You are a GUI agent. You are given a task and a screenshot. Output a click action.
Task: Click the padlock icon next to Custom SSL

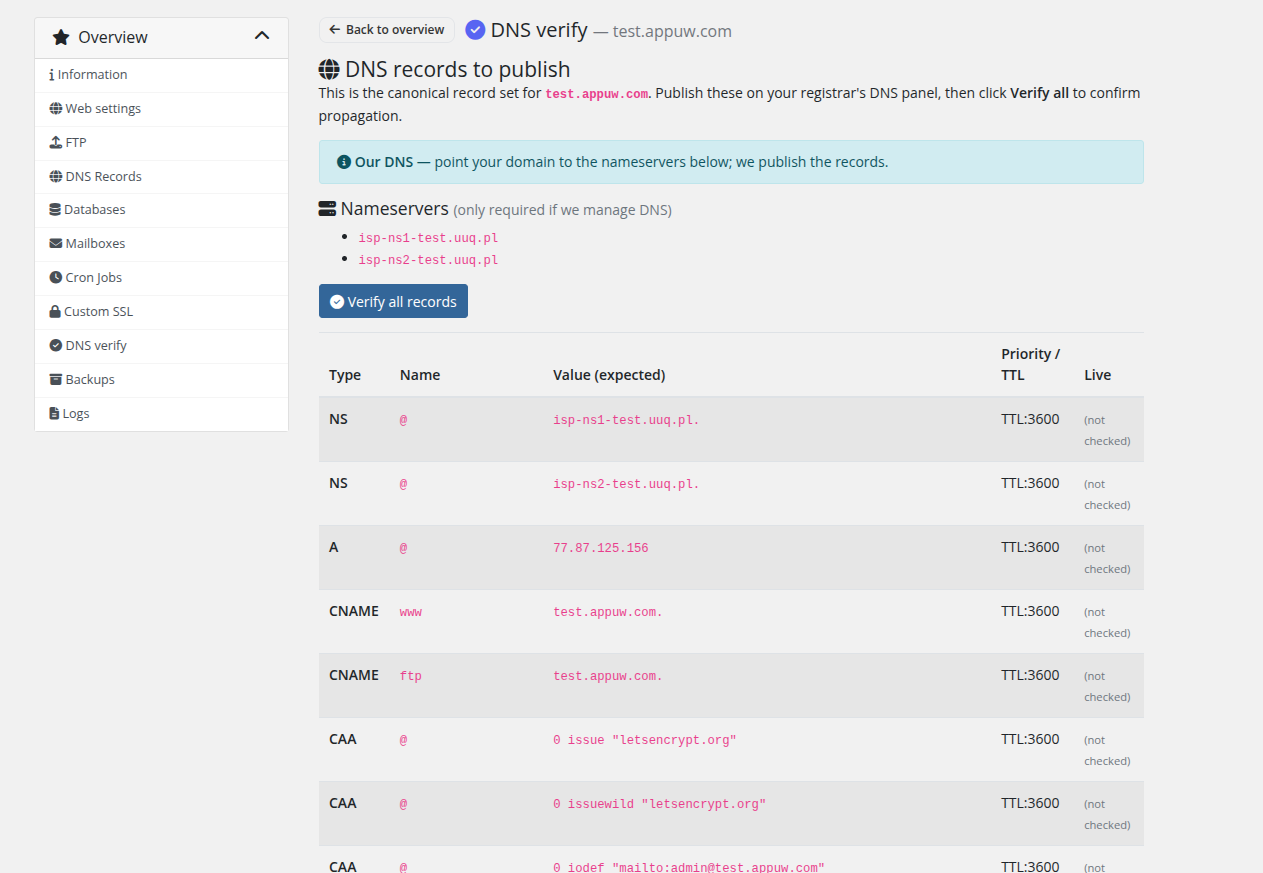[55, 311]
